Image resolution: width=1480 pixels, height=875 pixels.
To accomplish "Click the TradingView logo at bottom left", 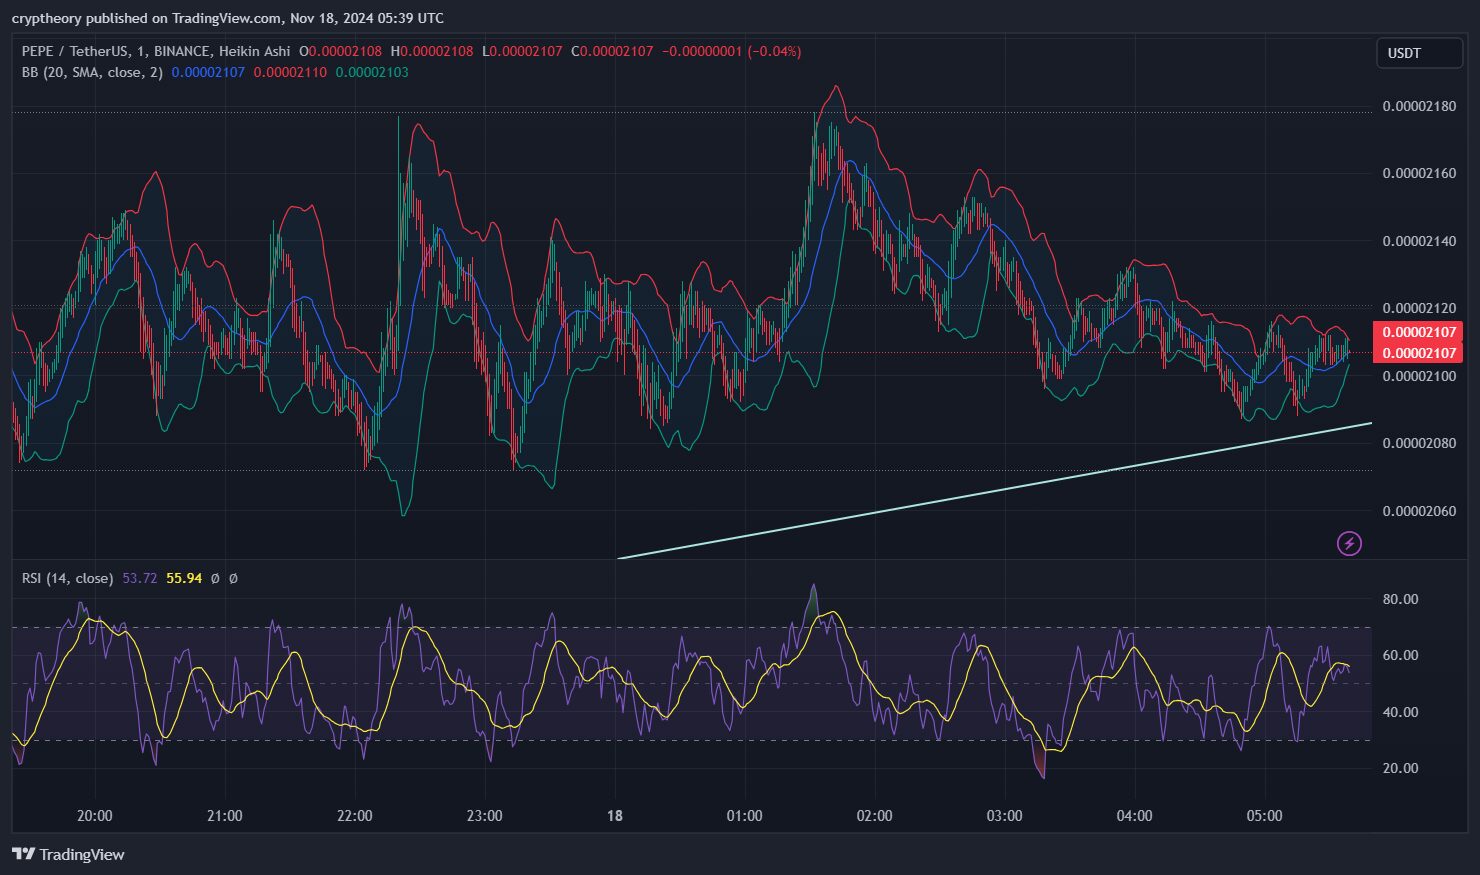I will coord(68,854).
